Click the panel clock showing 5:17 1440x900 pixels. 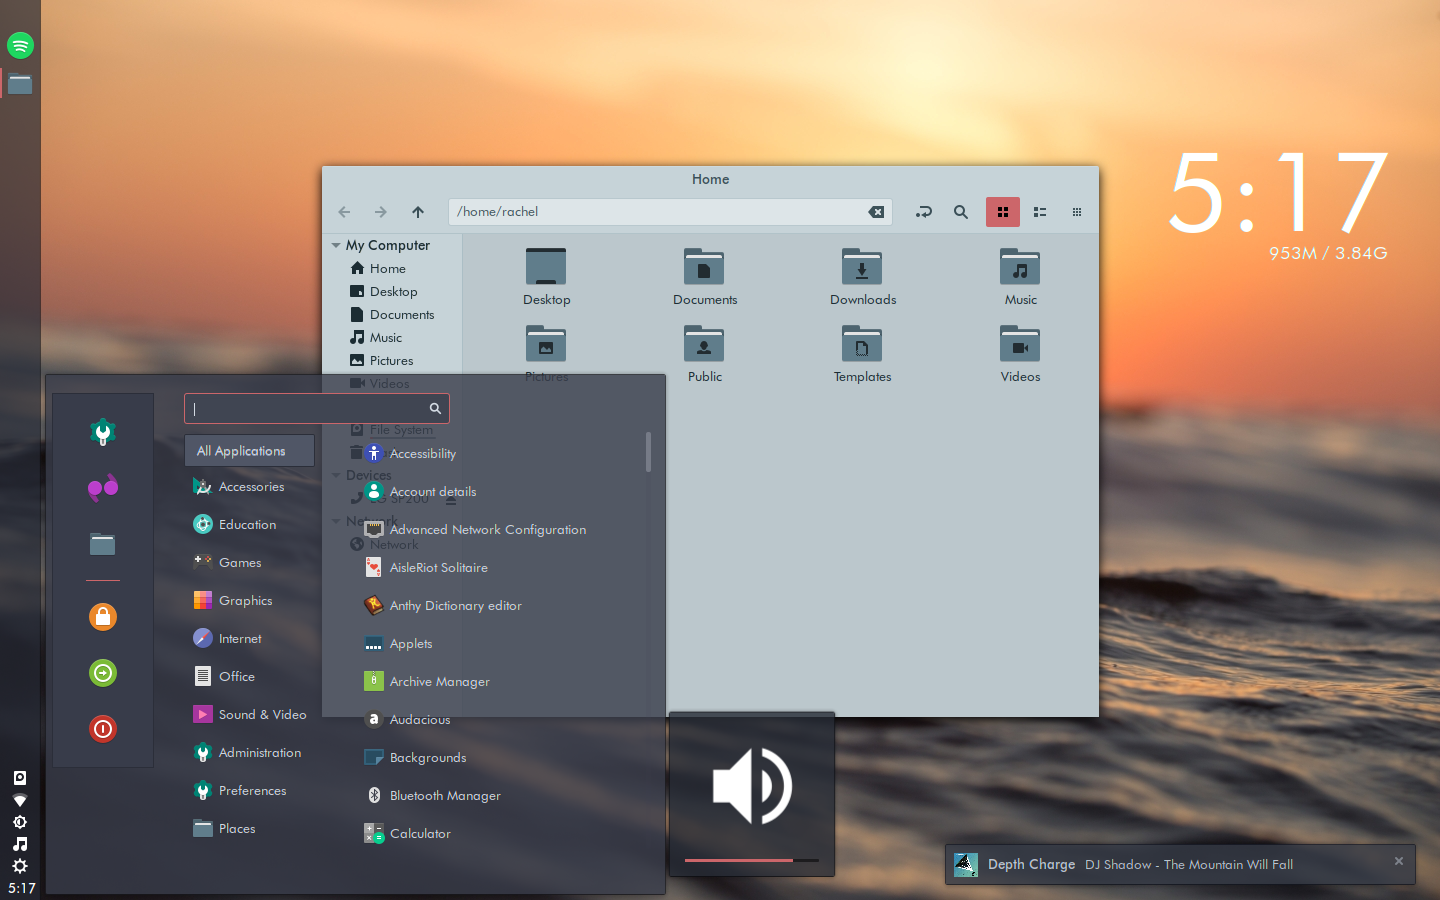click(21, 888)
